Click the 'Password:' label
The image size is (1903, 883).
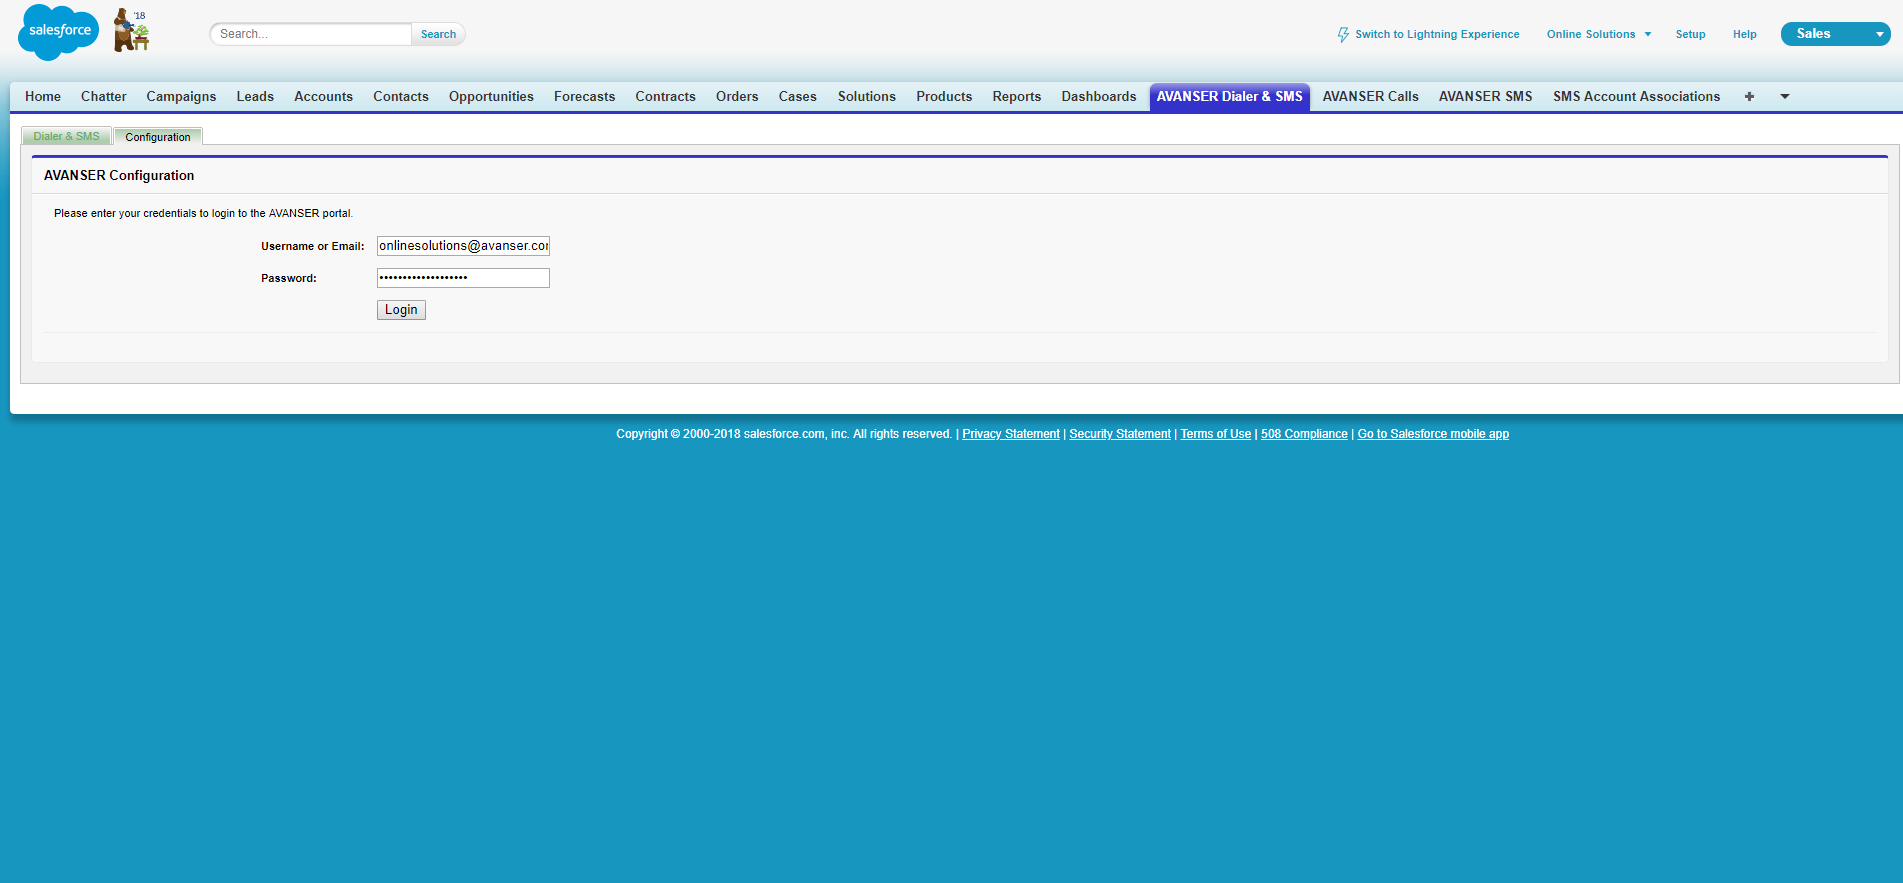(289, 278)
